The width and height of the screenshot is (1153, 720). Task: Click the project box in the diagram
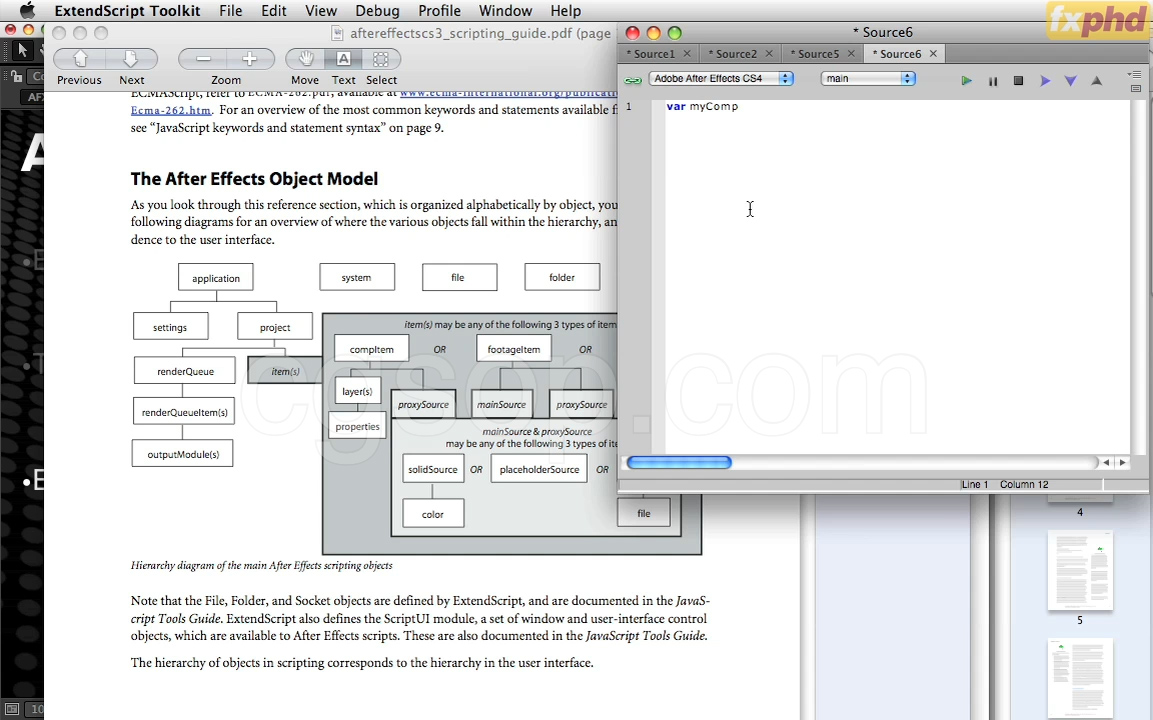[x=275, y=327]
